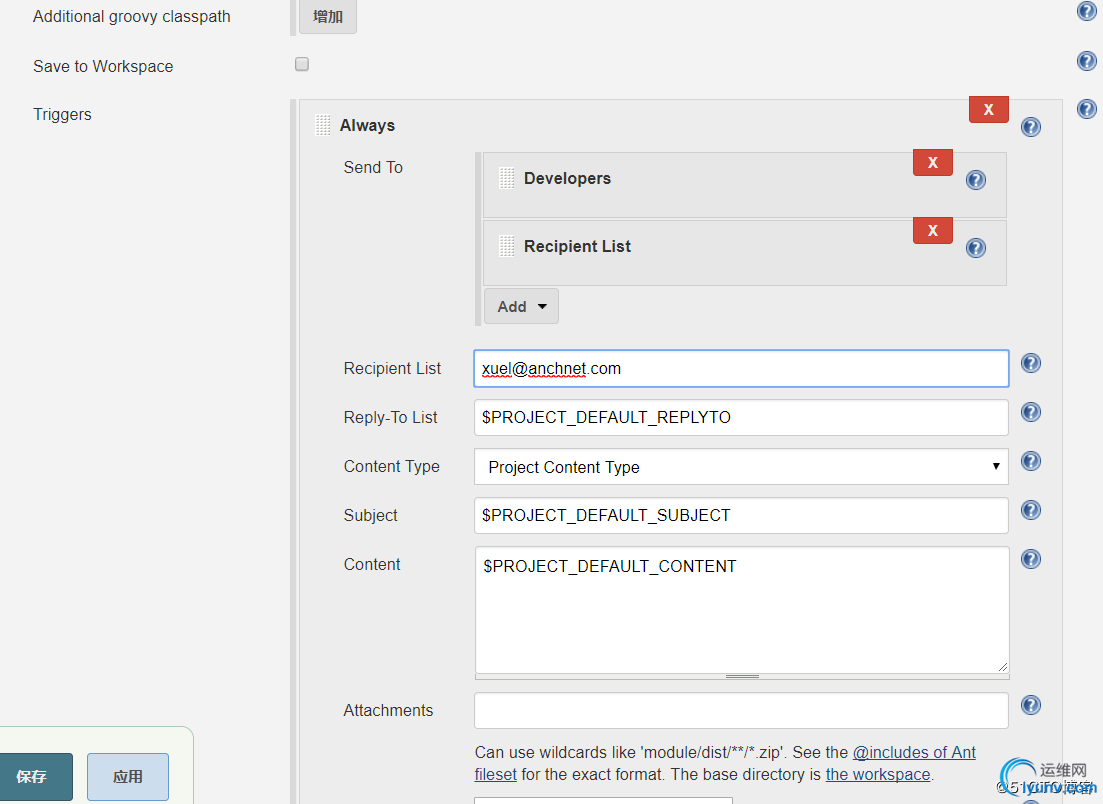The height and width of the screenshot is (804, 1103).
Task: Open help icon in Recipient List block
Action: [x=976, y=248]
